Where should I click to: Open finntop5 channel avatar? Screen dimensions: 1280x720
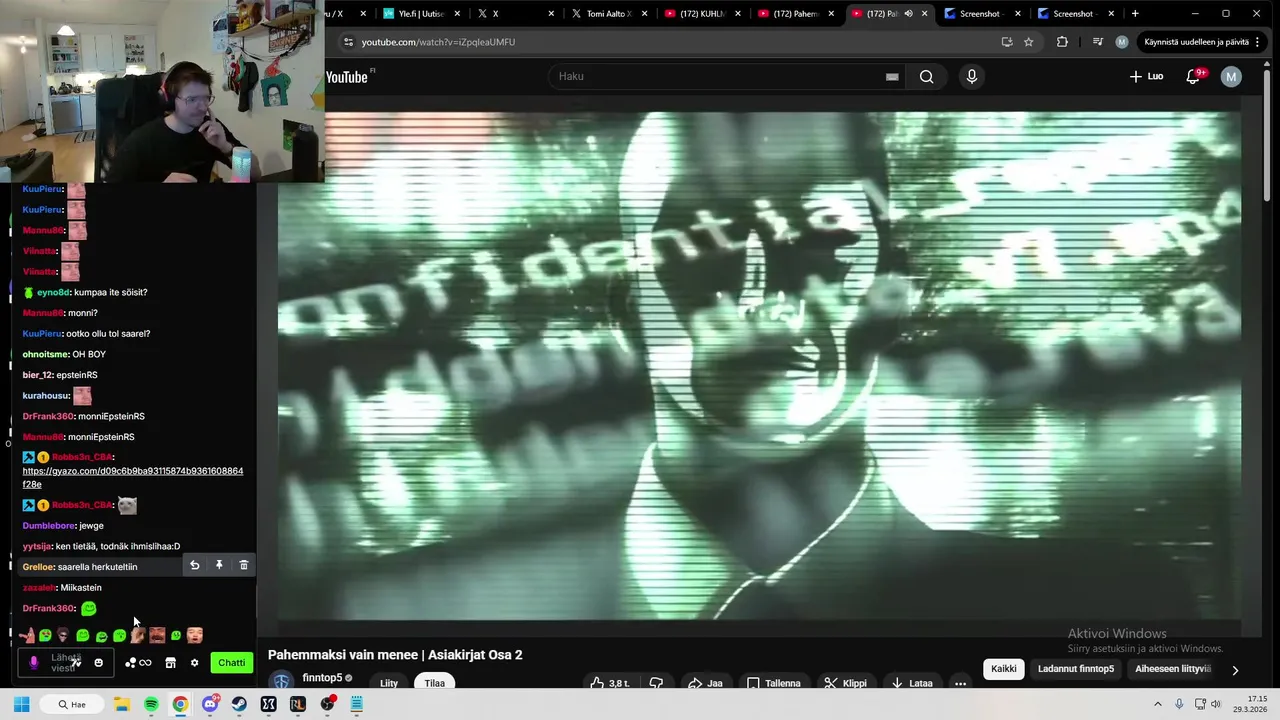pyautogui.click(x=282, y=682)
